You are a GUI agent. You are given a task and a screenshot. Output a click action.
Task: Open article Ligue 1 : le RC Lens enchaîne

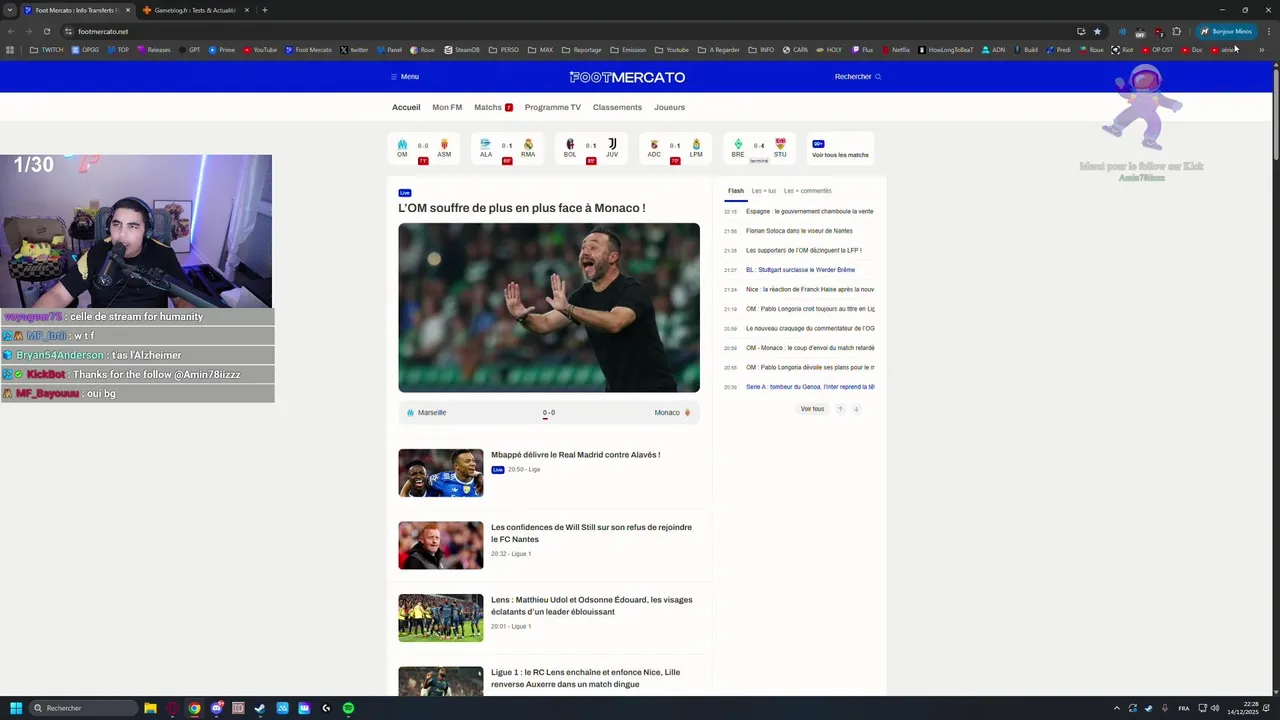585,678
